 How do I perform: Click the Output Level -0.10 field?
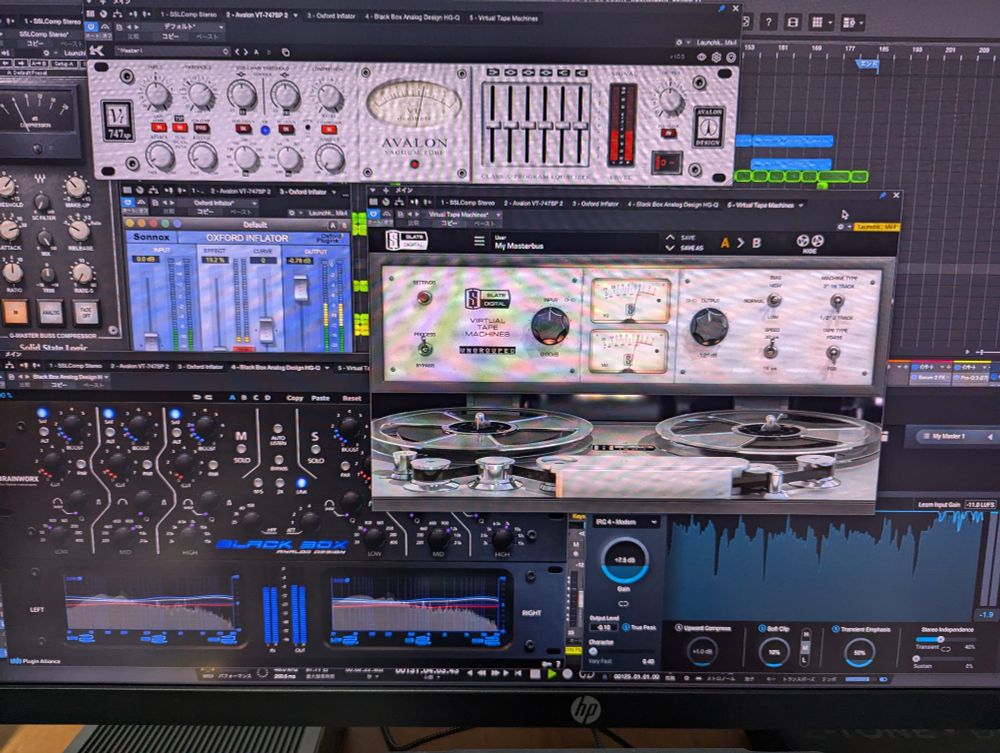click(603, 627)
